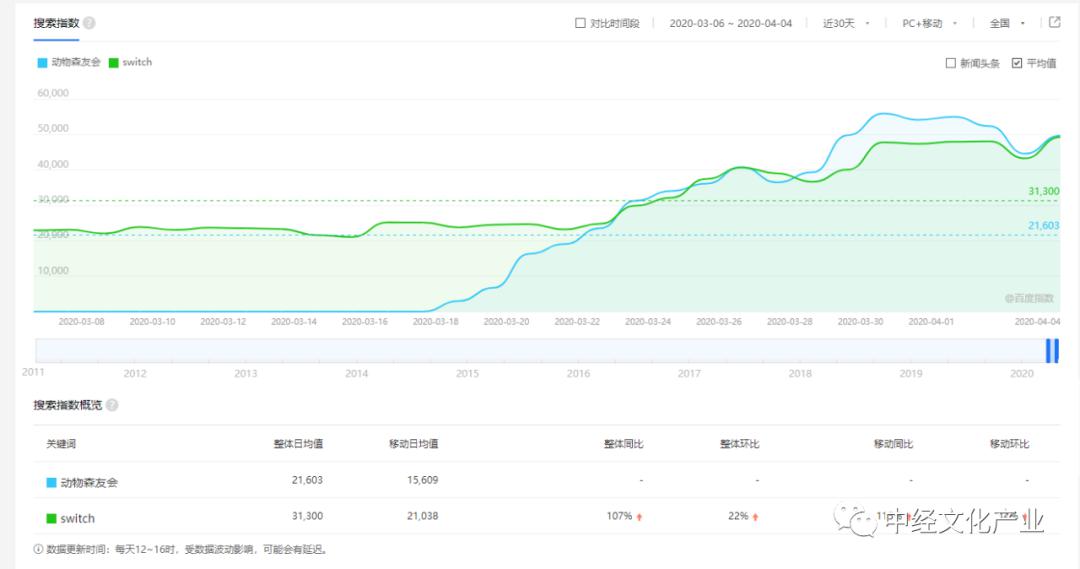This screenshot has width=1080, height=569.
Task: Click the 移动环比 column header
Action: tap(1010, 444)
